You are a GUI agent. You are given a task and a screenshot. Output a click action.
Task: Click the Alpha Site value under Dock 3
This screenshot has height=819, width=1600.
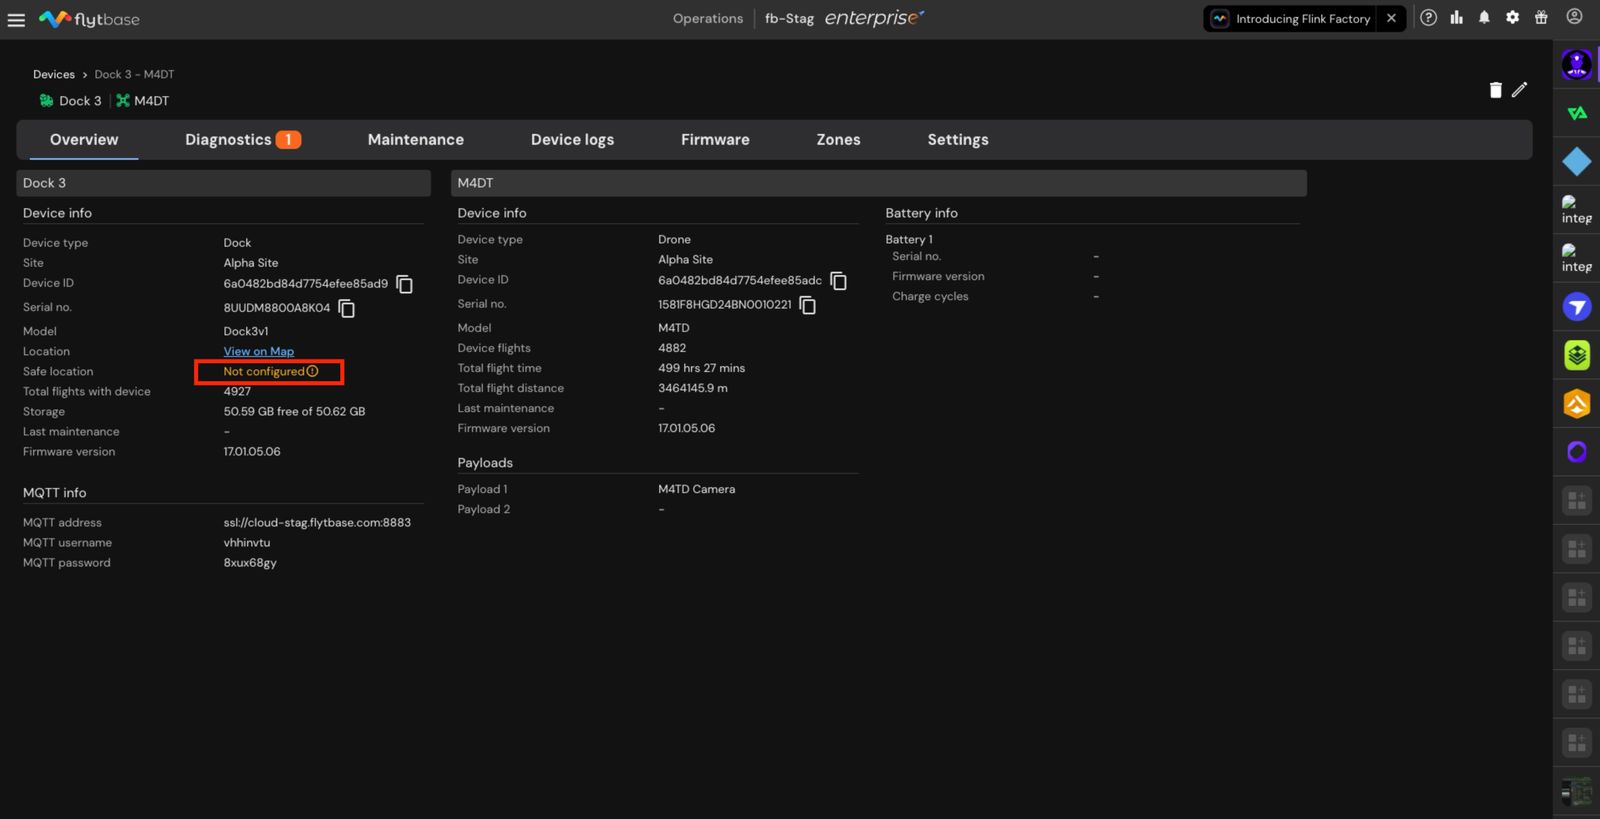(x=251, y=263)
